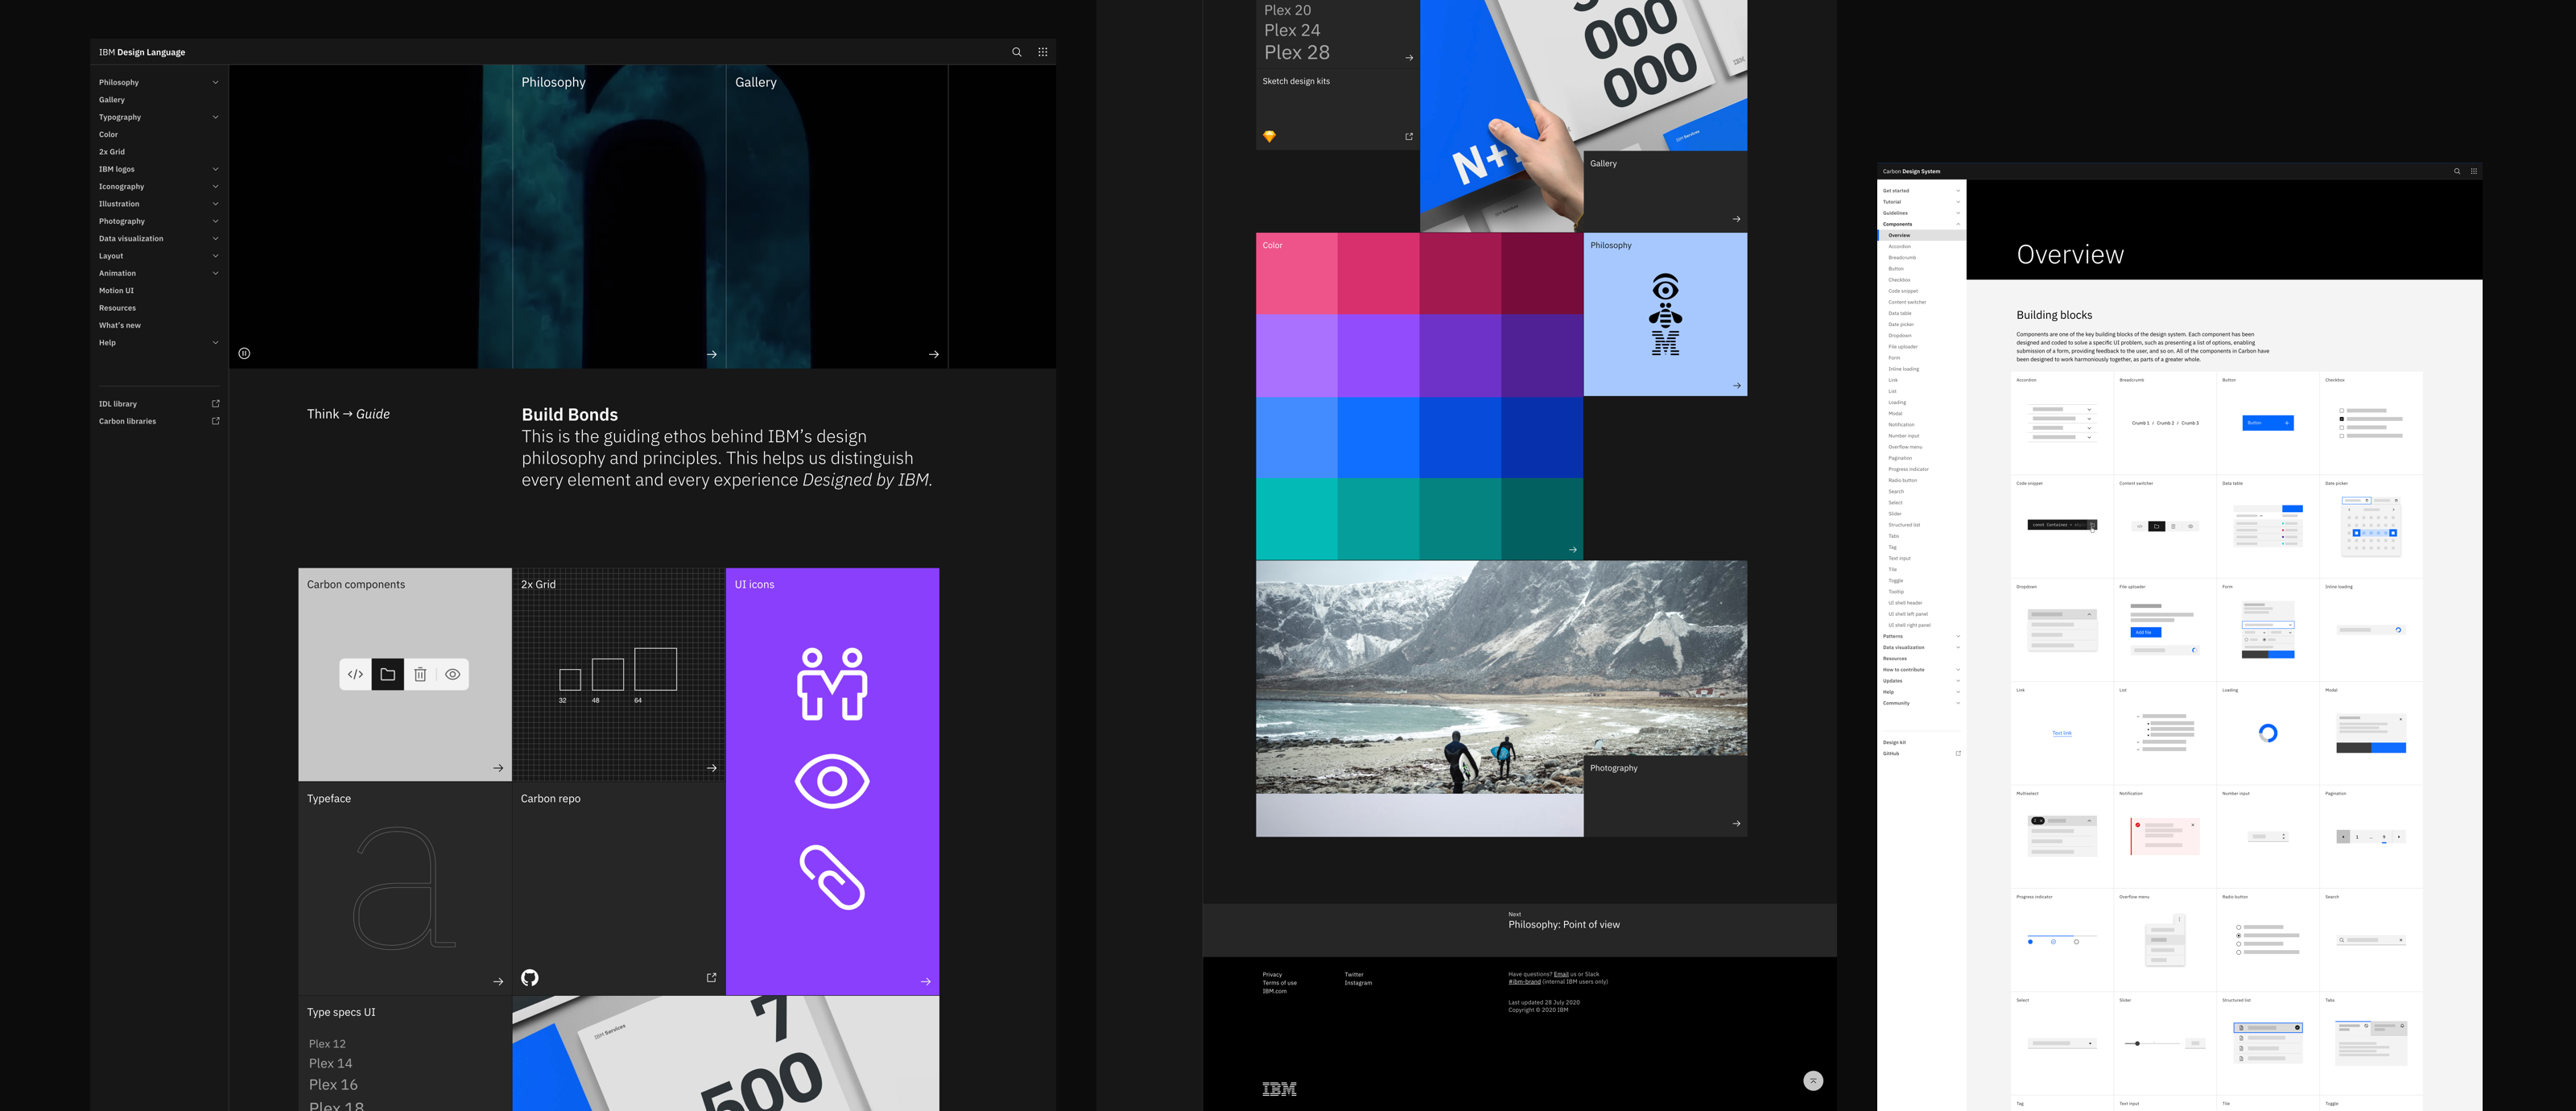The height and width of the screenshot is (1111, 2576).
Task: Click the arrow on the Philosophy hero panel
Action: click(712, 354)
